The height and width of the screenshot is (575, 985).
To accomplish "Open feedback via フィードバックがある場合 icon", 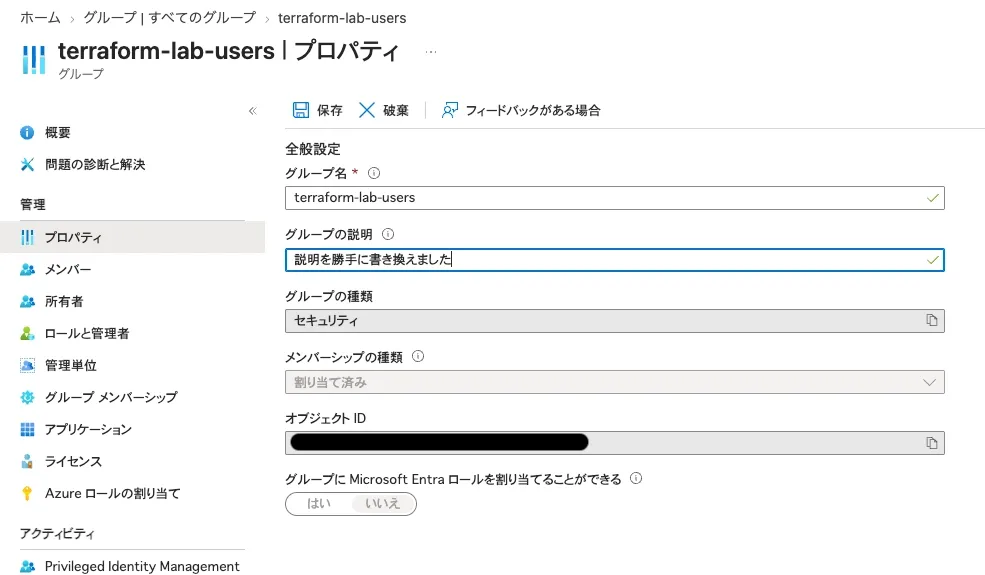I will click(x=450, y=110).
